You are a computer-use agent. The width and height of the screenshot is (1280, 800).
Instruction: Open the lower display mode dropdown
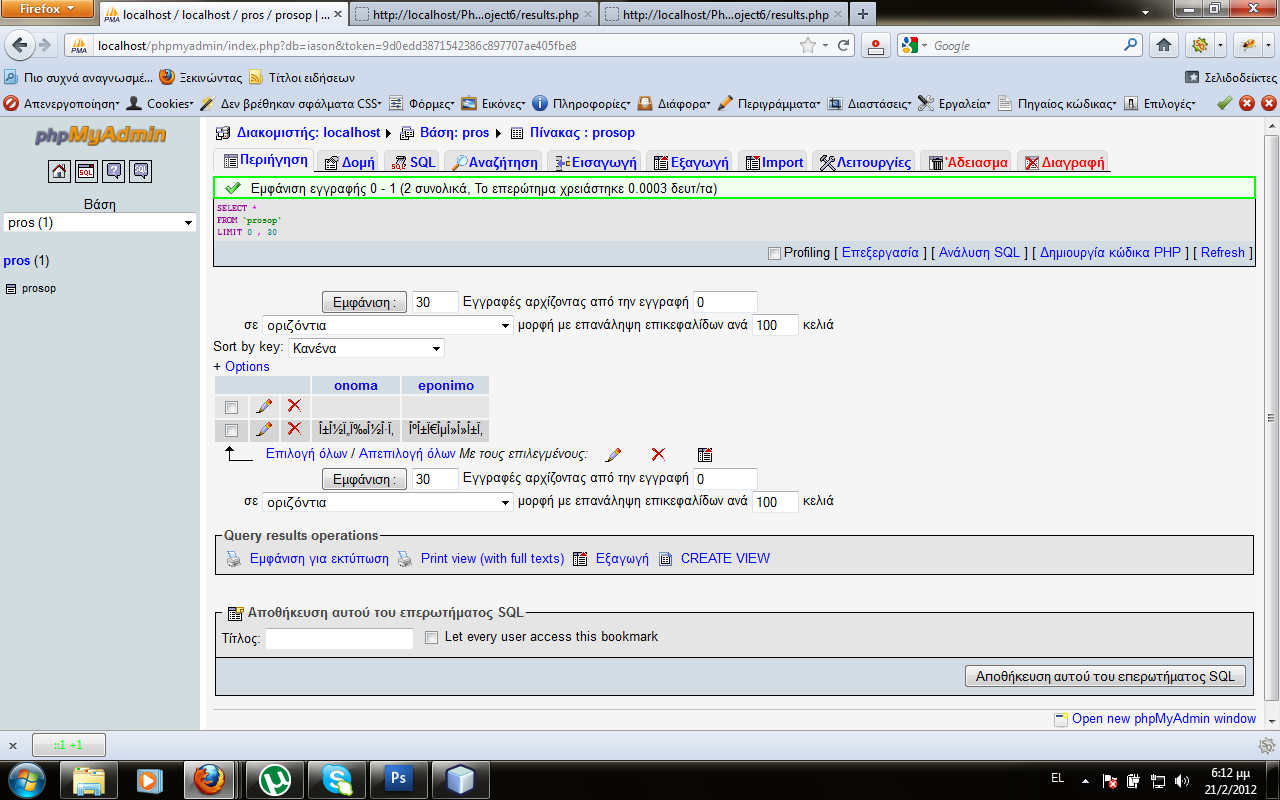pyautogui.click(x=388, y=502)
